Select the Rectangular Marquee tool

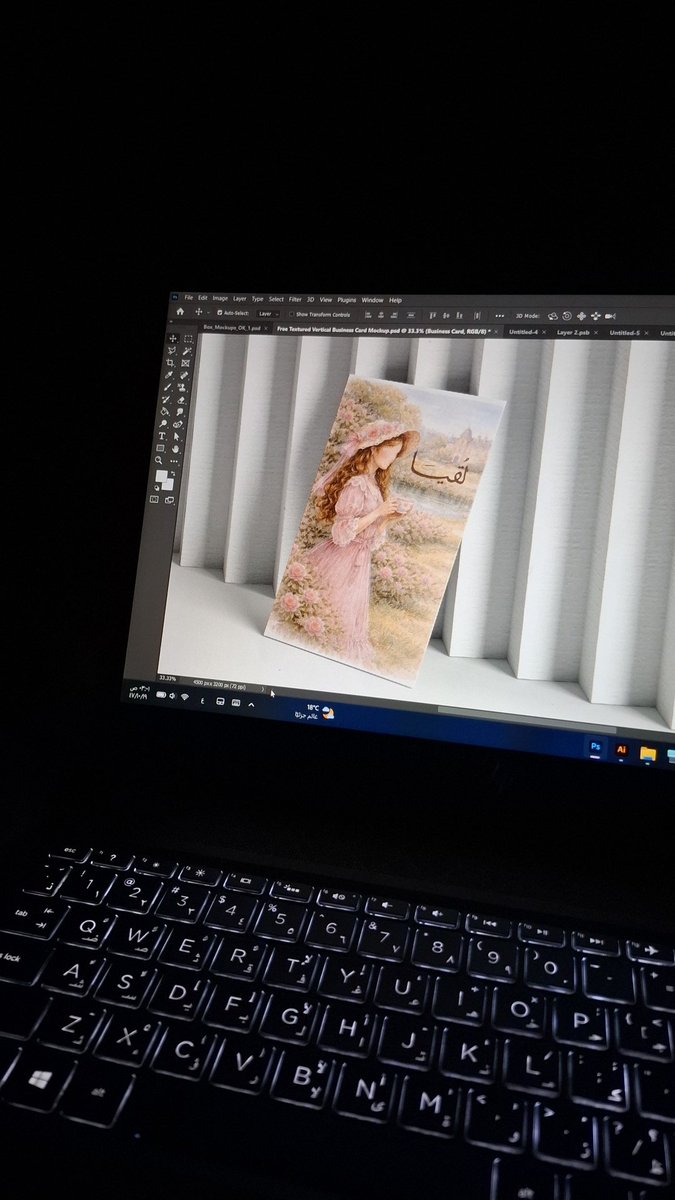pos(188,339)
